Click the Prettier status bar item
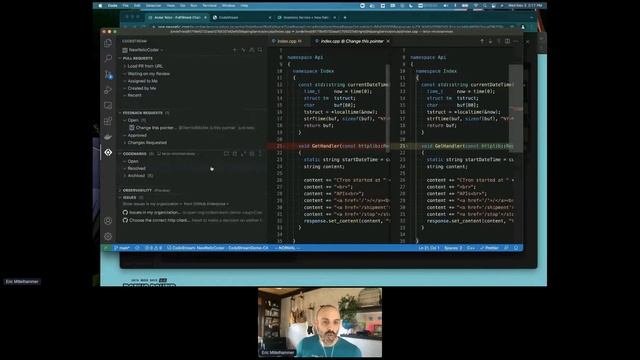Image resolution: width=640 pixels, height=360 pixels. [489, 248]
